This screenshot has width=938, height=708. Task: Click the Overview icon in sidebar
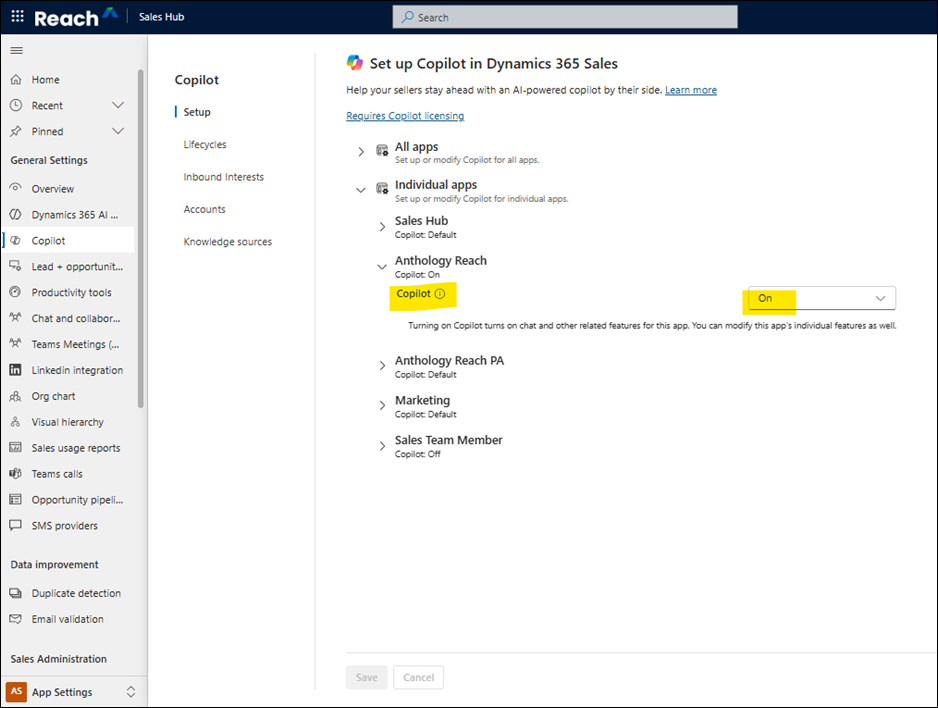pyautogui.click(x=16, y=188)
